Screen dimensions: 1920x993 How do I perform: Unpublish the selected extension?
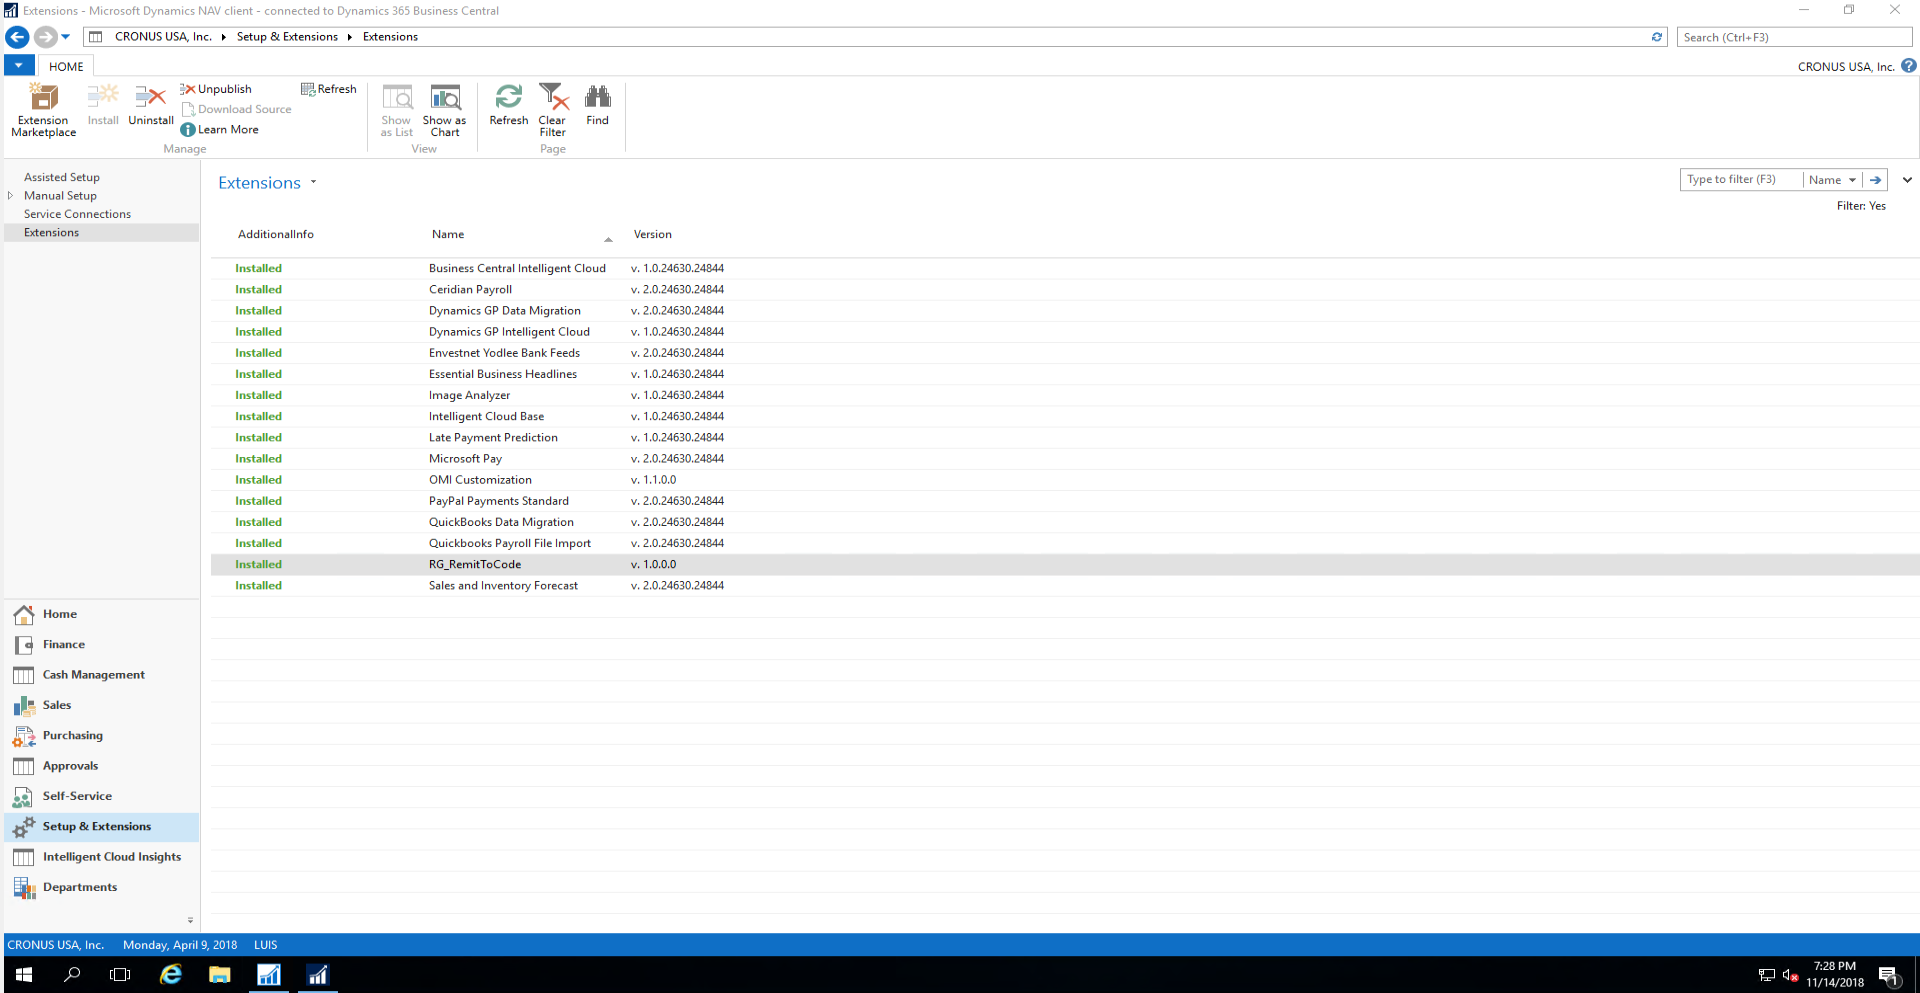pyautogui.click(x=216, y=89)
